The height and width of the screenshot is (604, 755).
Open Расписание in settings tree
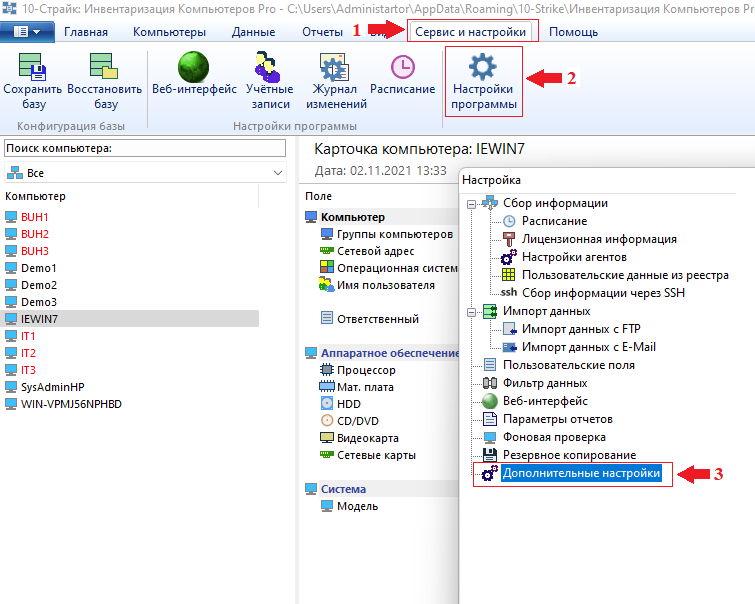pyautogui.click(x=554, y=221)
